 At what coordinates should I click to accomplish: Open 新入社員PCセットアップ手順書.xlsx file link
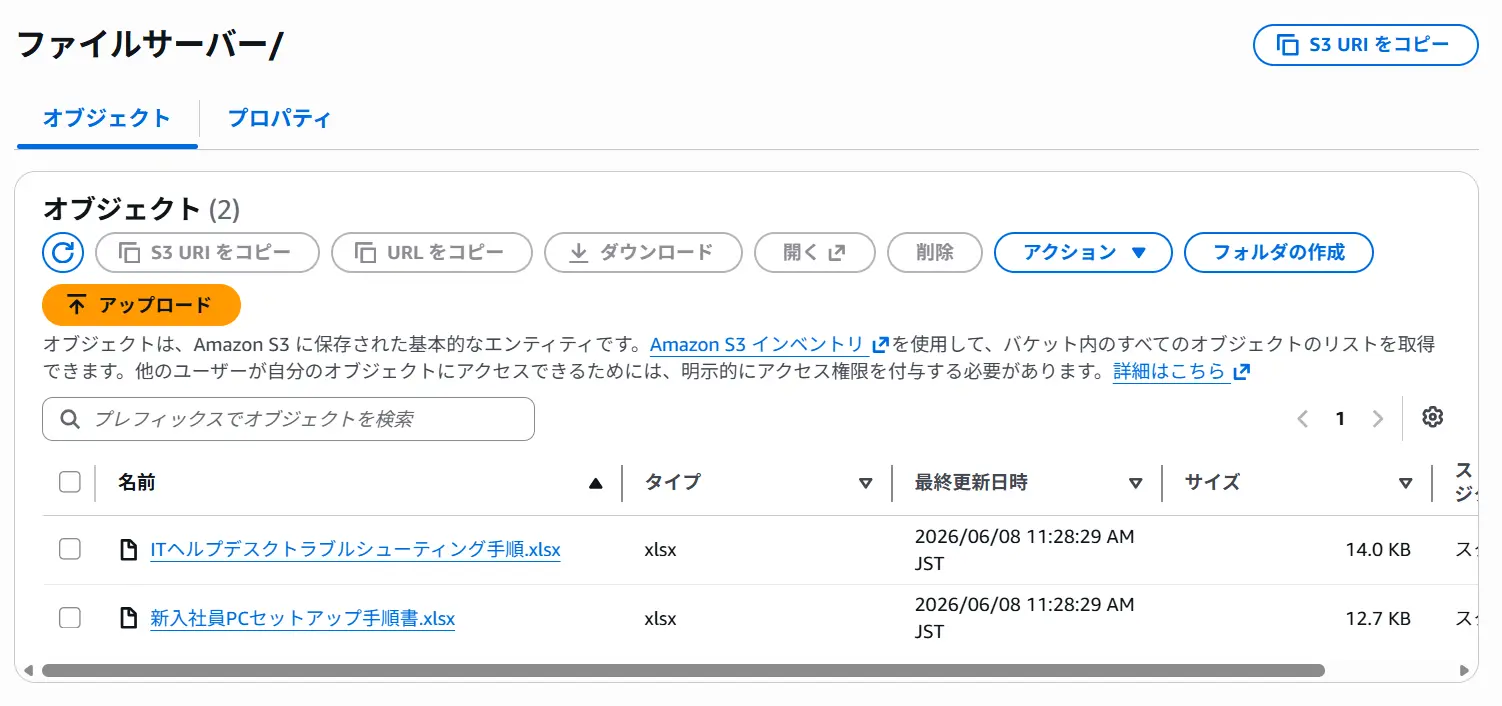[x=302, y=618]
